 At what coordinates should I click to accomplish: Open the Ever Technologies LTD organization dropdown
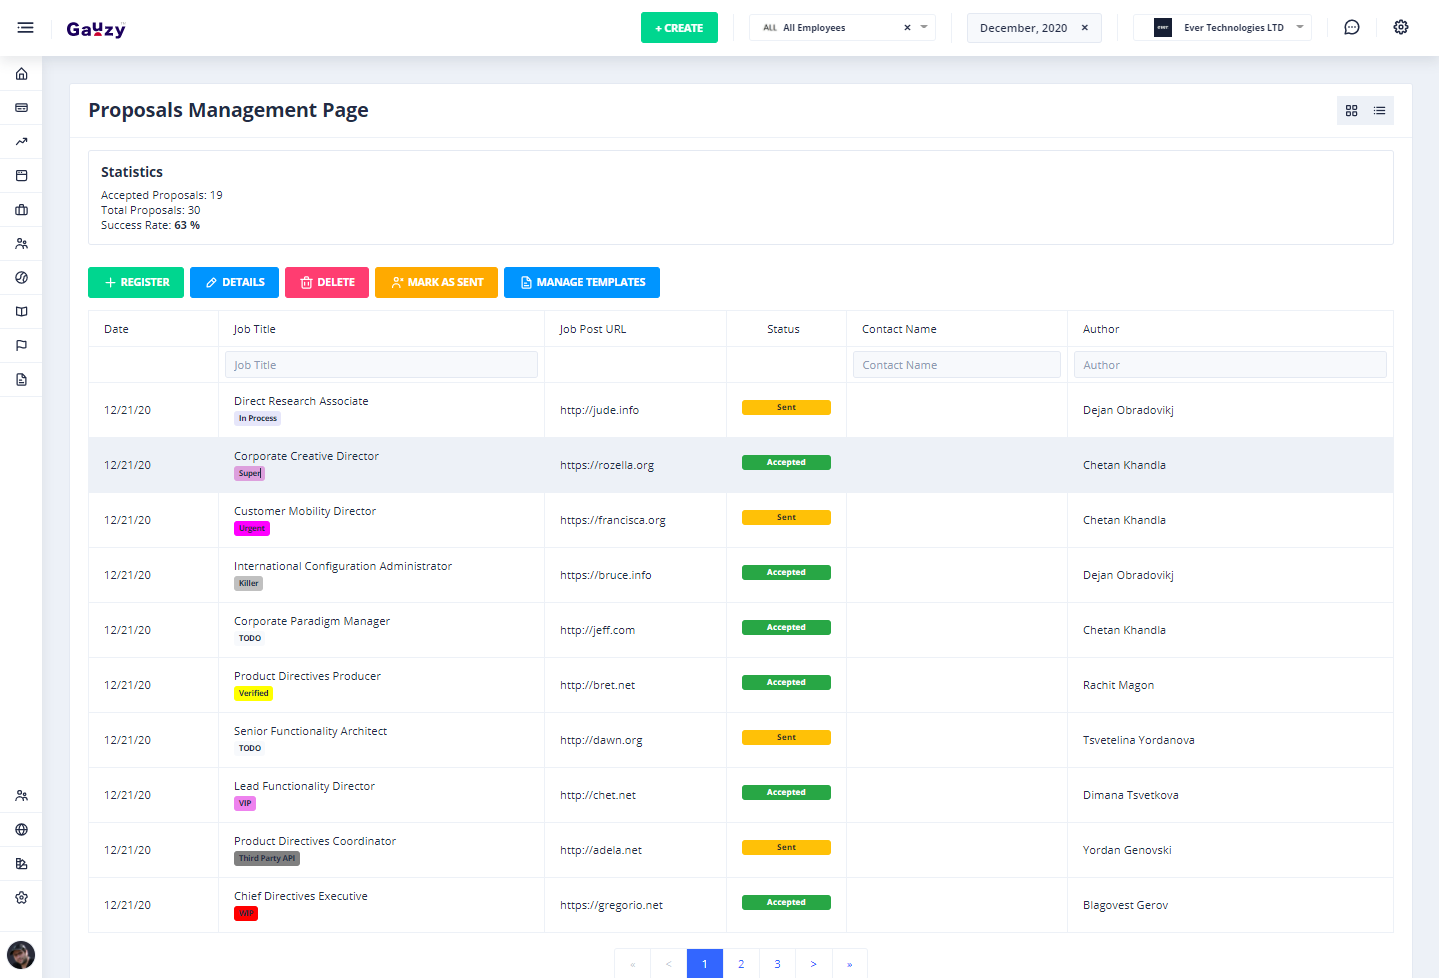1299,28
